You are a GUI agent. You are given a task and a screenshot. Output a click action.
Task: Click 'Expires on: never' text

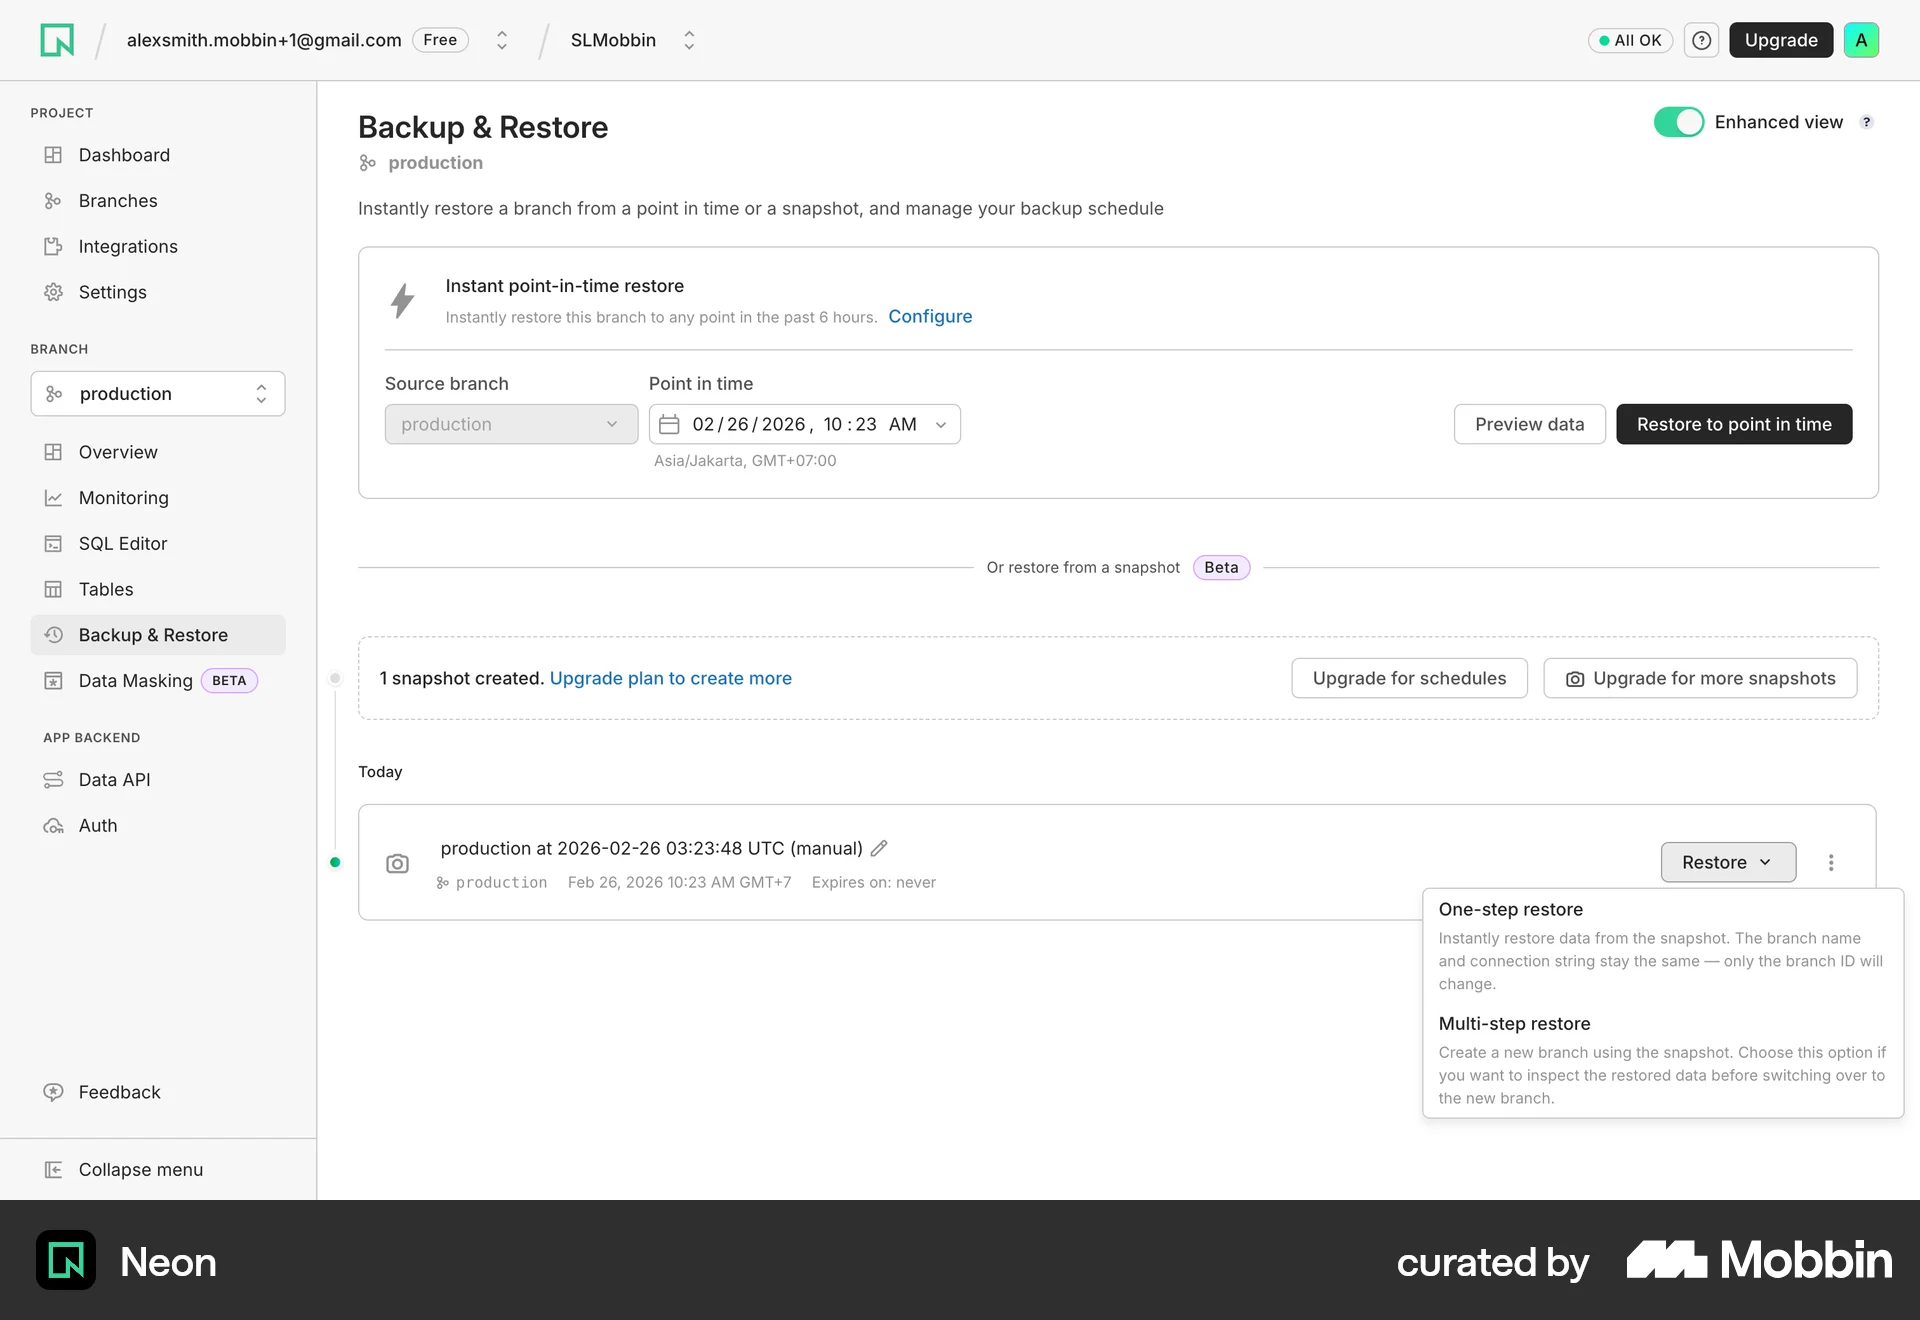coord(874,882)
